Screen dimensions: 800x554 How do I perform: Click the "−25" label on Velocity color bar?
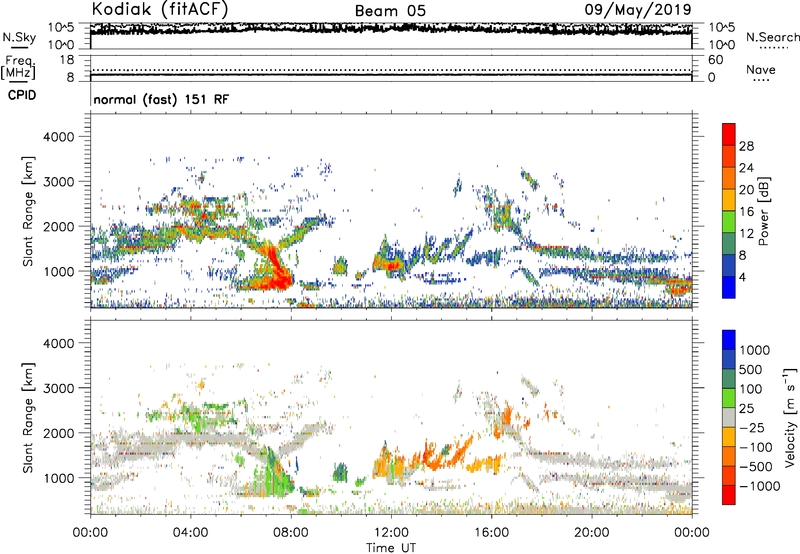(752, 427)
